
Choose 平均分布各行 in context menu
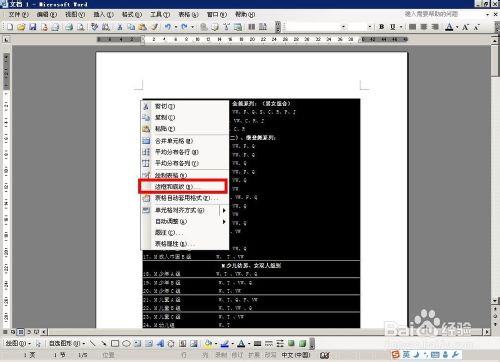(x=185, y=152)
